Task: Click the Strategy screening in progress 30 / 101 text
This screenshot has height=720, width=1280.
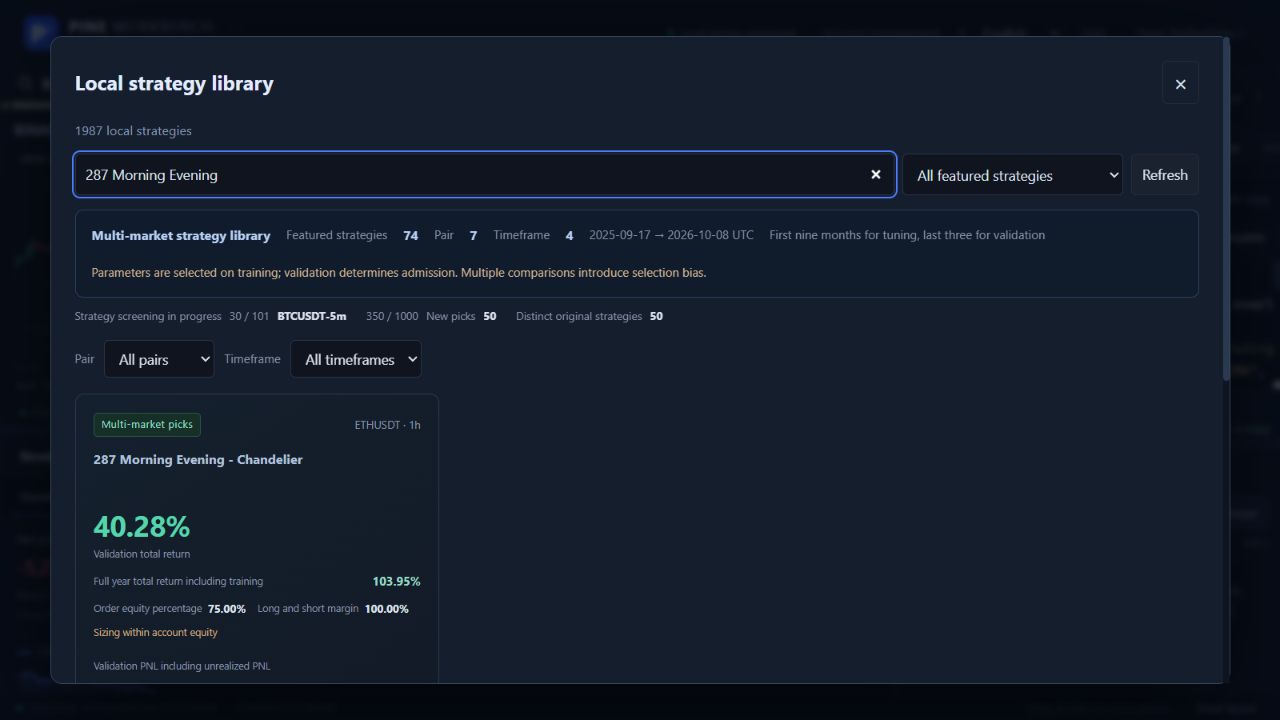Action: [x=172, y=316]
